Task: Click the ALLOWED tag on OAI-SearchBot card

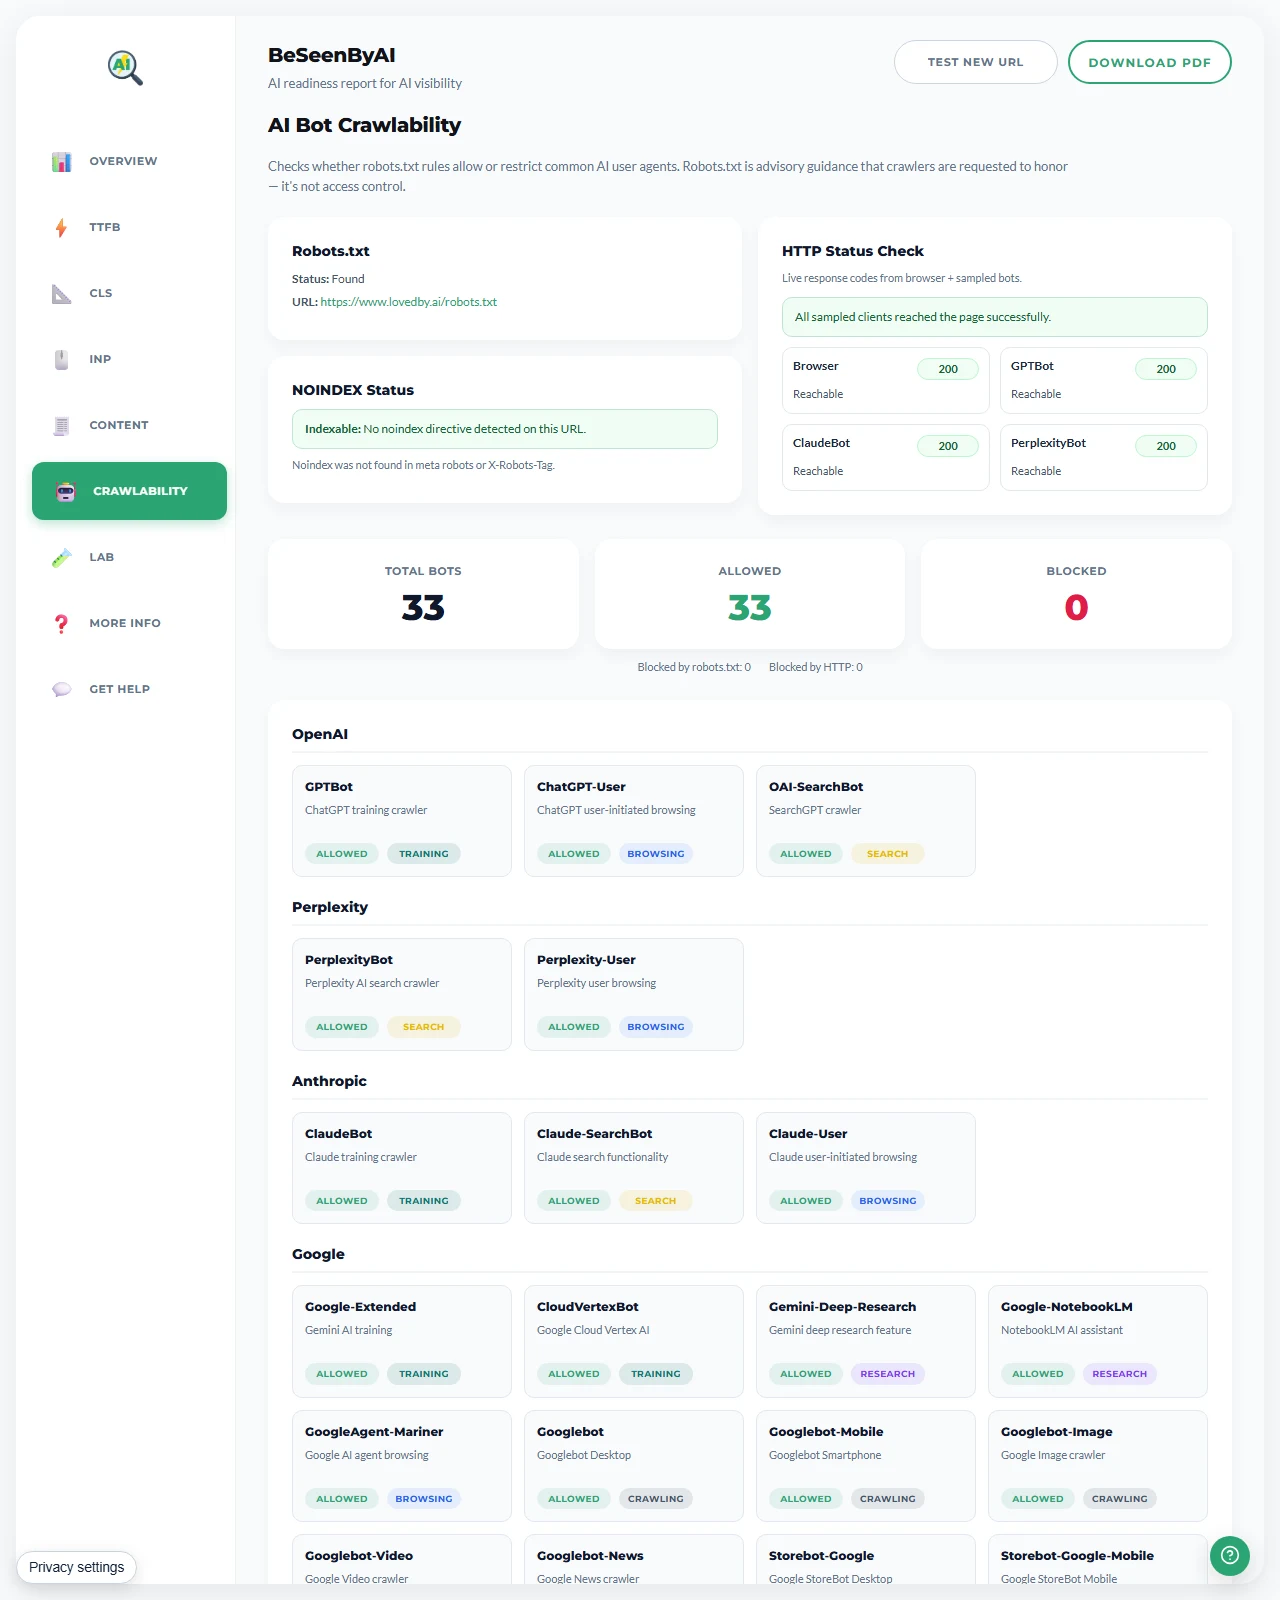Action: click(x=806, y=854)
